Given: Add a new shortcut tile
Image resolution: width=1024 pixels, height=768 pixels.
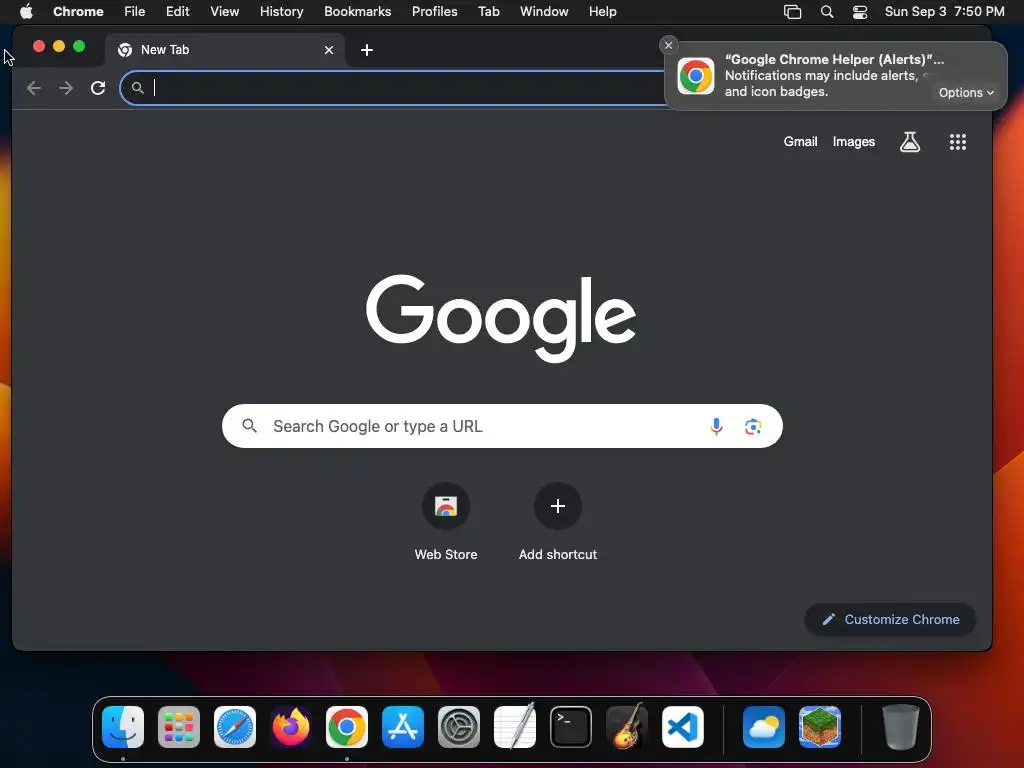Looking at the screenshot, I should [558, 522].
